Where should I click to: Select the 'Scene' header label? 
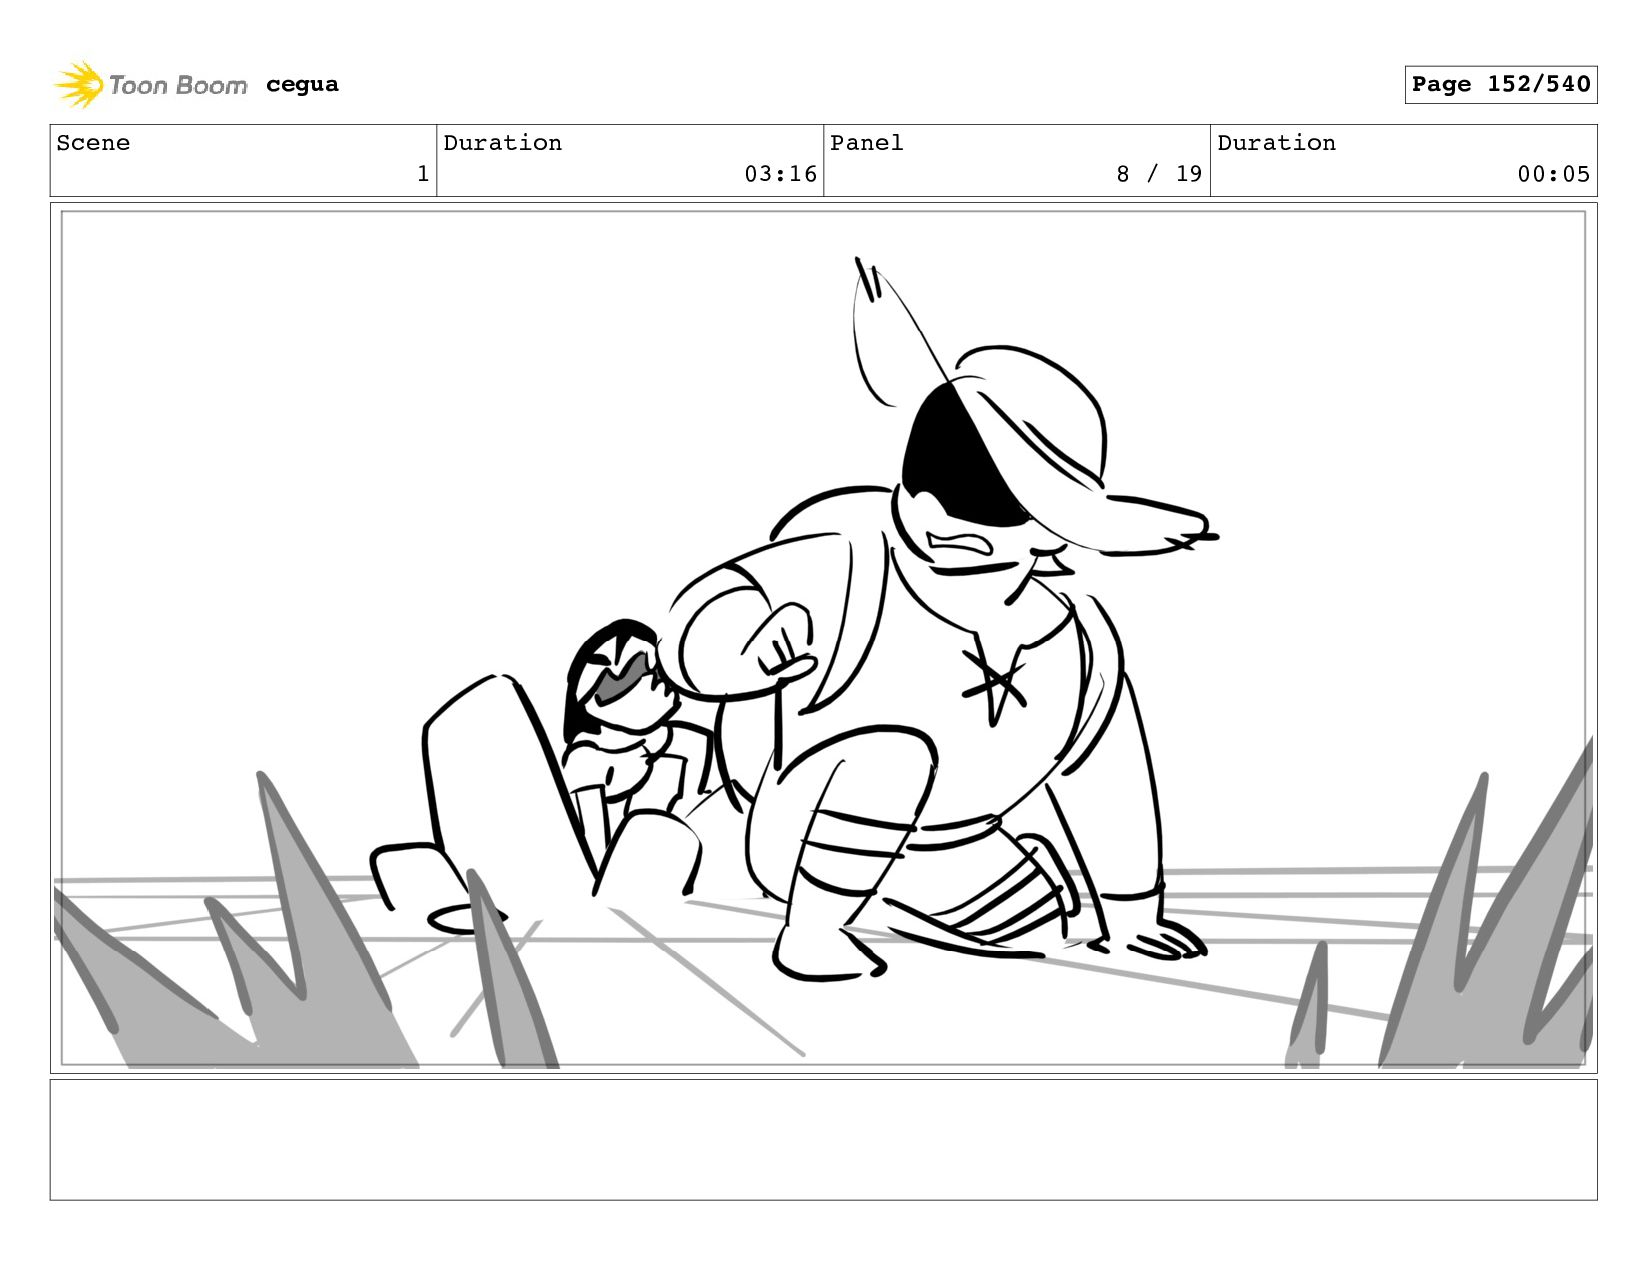click(93, 143)
